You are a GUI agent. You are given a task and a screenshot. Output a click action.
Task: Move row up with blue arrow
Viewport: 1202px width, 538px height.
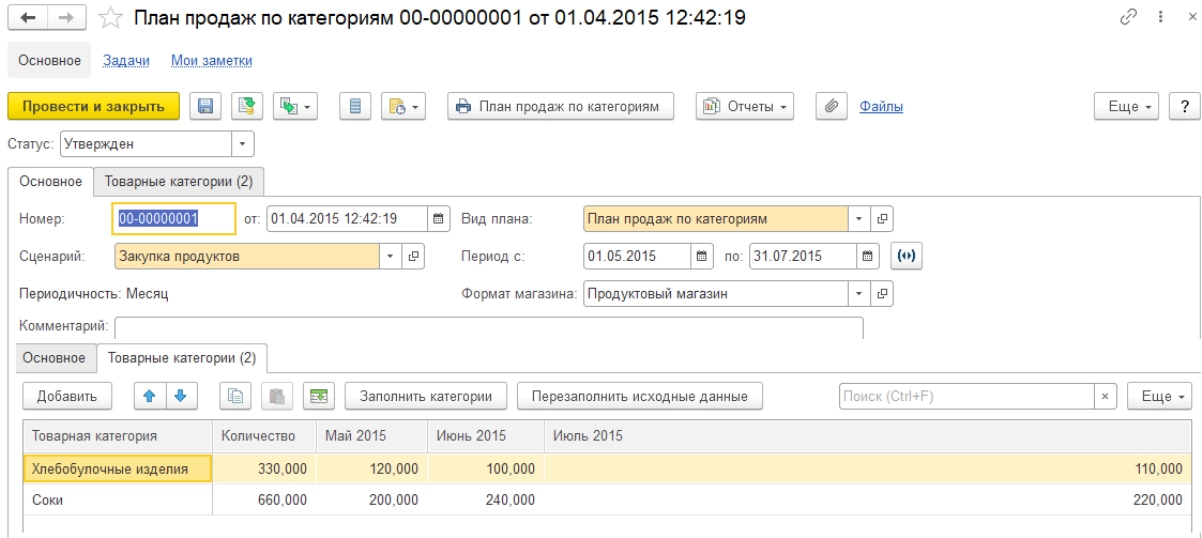click(x=148, y=396)
